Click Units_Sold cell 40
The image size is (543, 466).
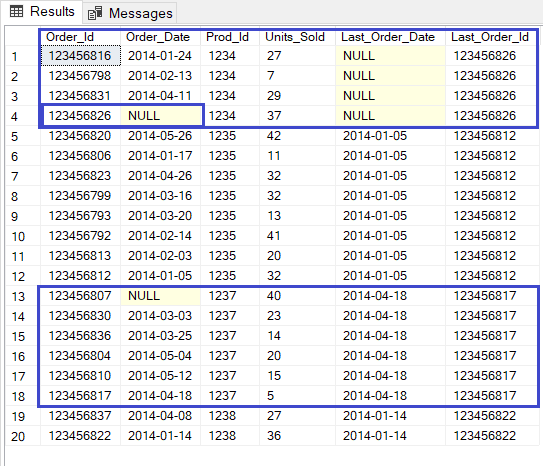(297, 296)
